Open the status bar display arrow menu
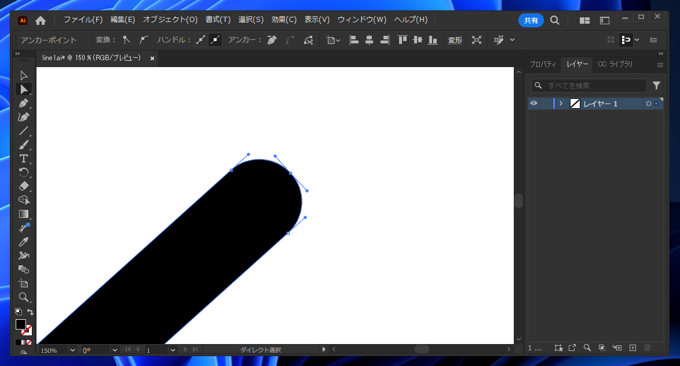 324,350
